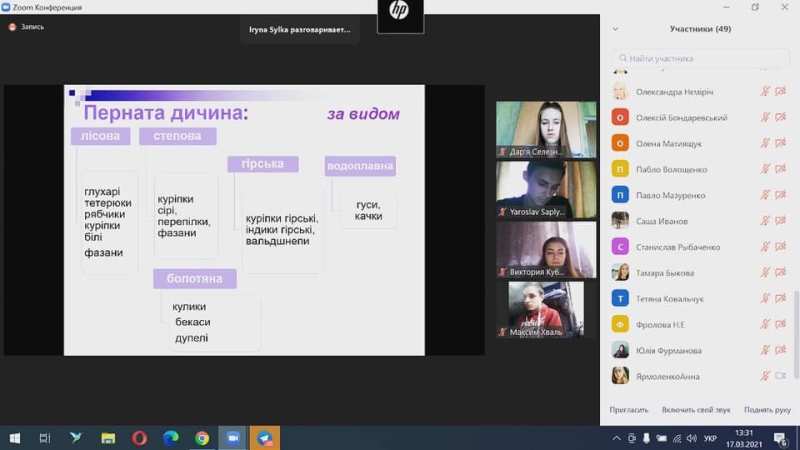This screenshot has width=800, height=450.
Task: Click camera icon for ЯрмоленкоАнна
Action: point(780,376)
